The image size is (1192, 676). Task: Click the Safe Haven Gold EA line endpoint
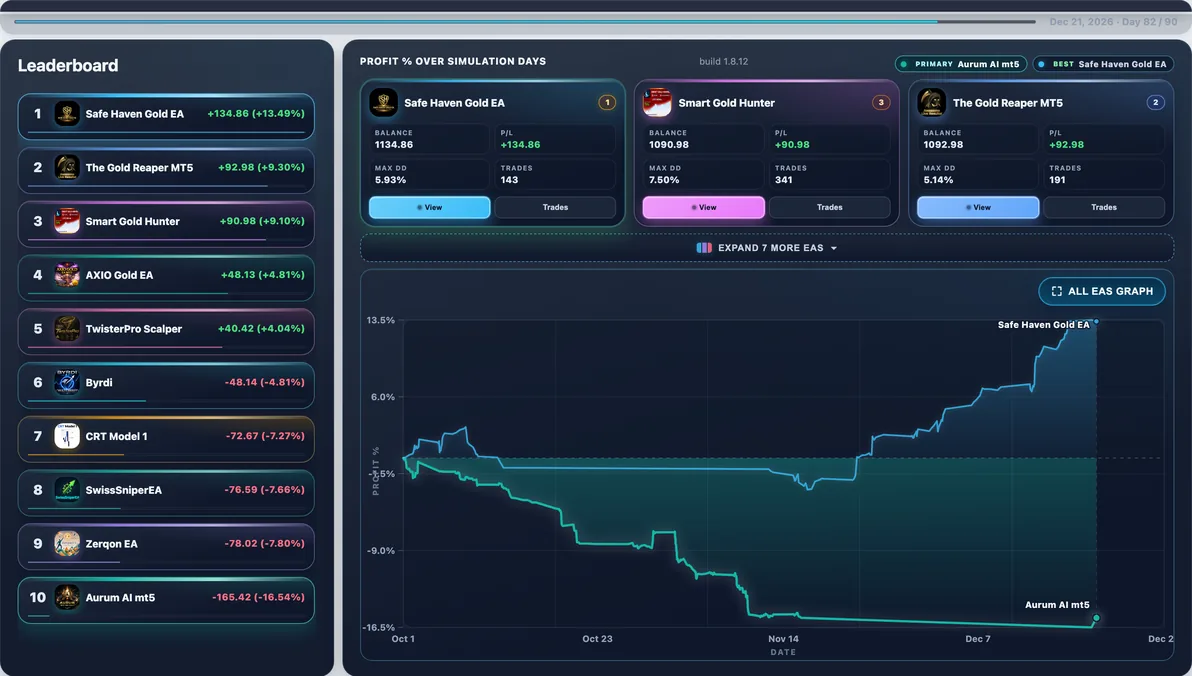(1095, 322)
